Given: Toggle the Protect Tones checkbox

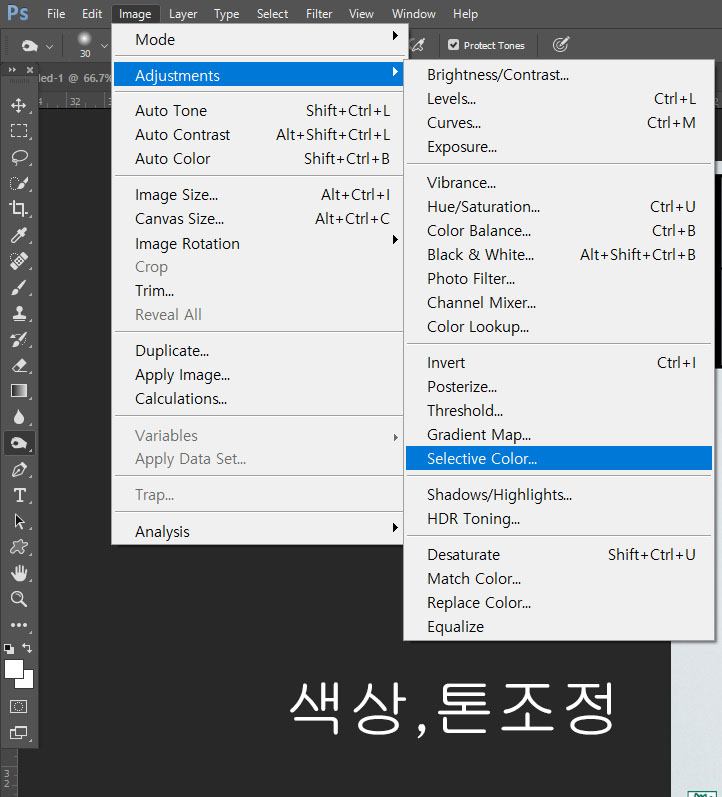Looking at the screenshot, I should (454, 45).
